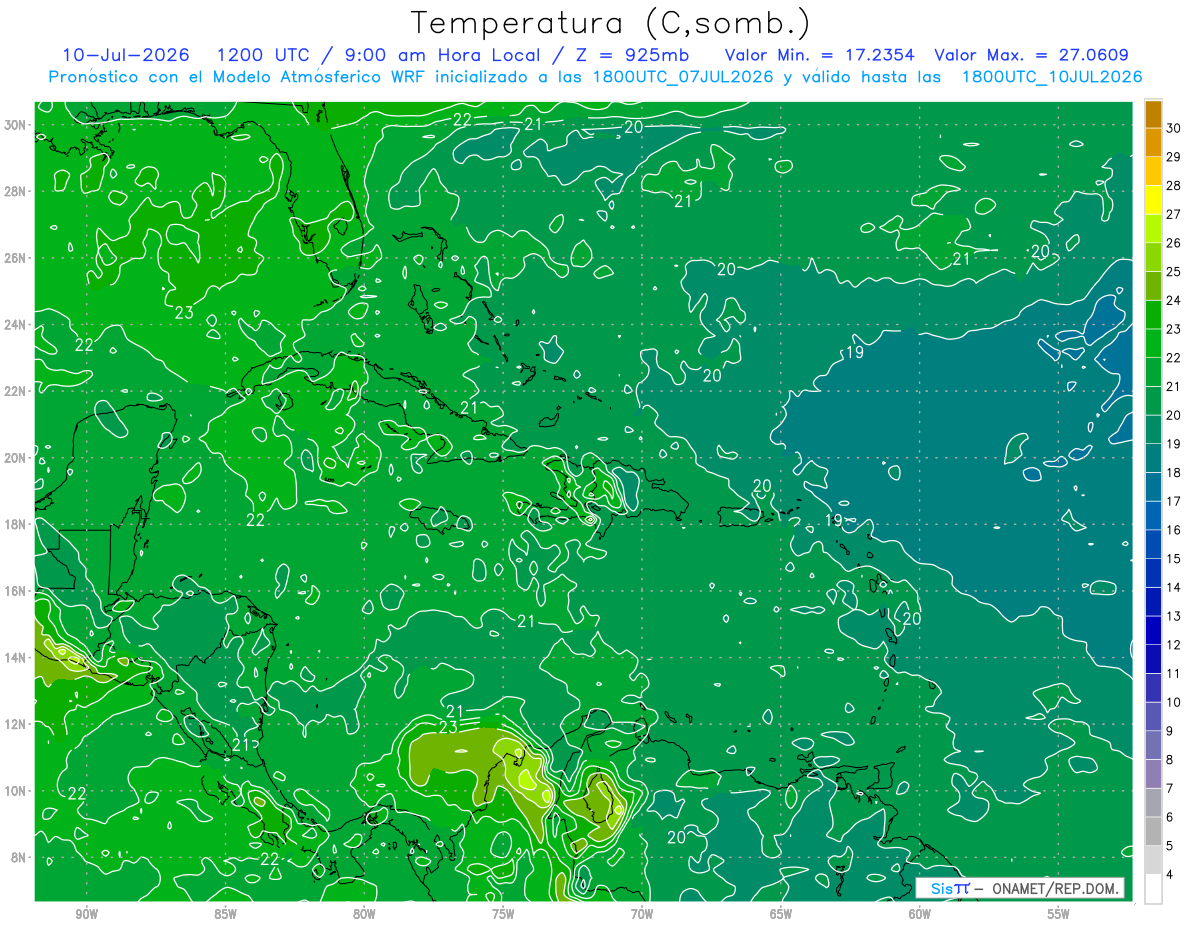Click the '16N' latitude label

[x=17, y=591]
